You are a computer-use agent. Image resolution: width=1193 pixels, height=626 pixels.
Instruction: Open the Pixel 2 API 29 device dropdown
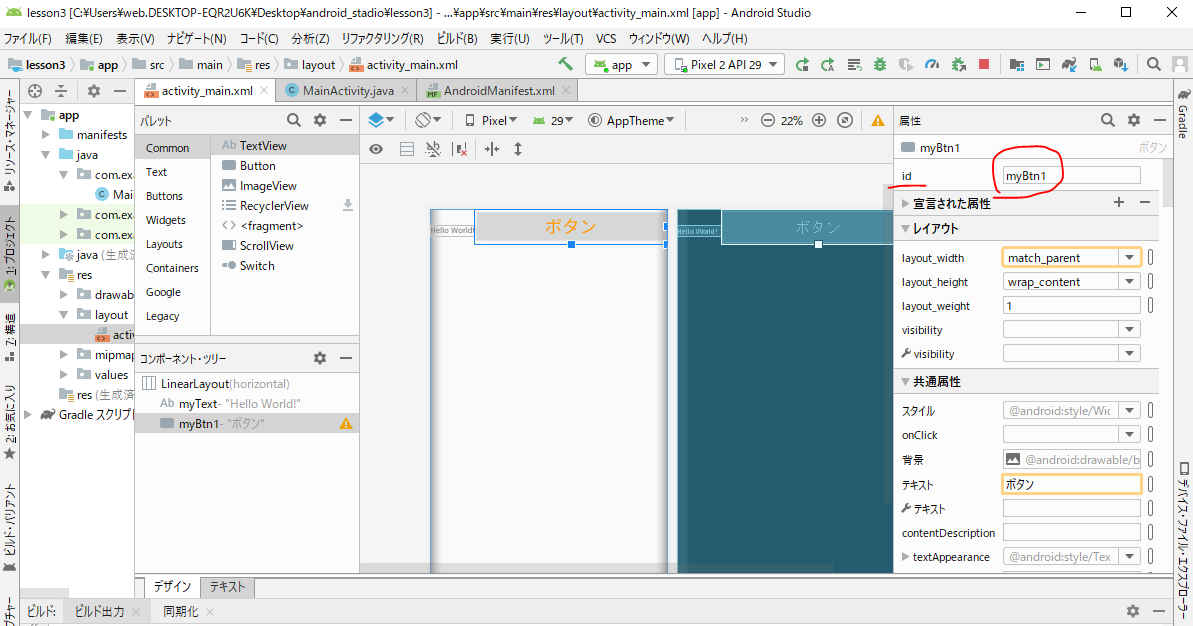(x=724, y=64)
